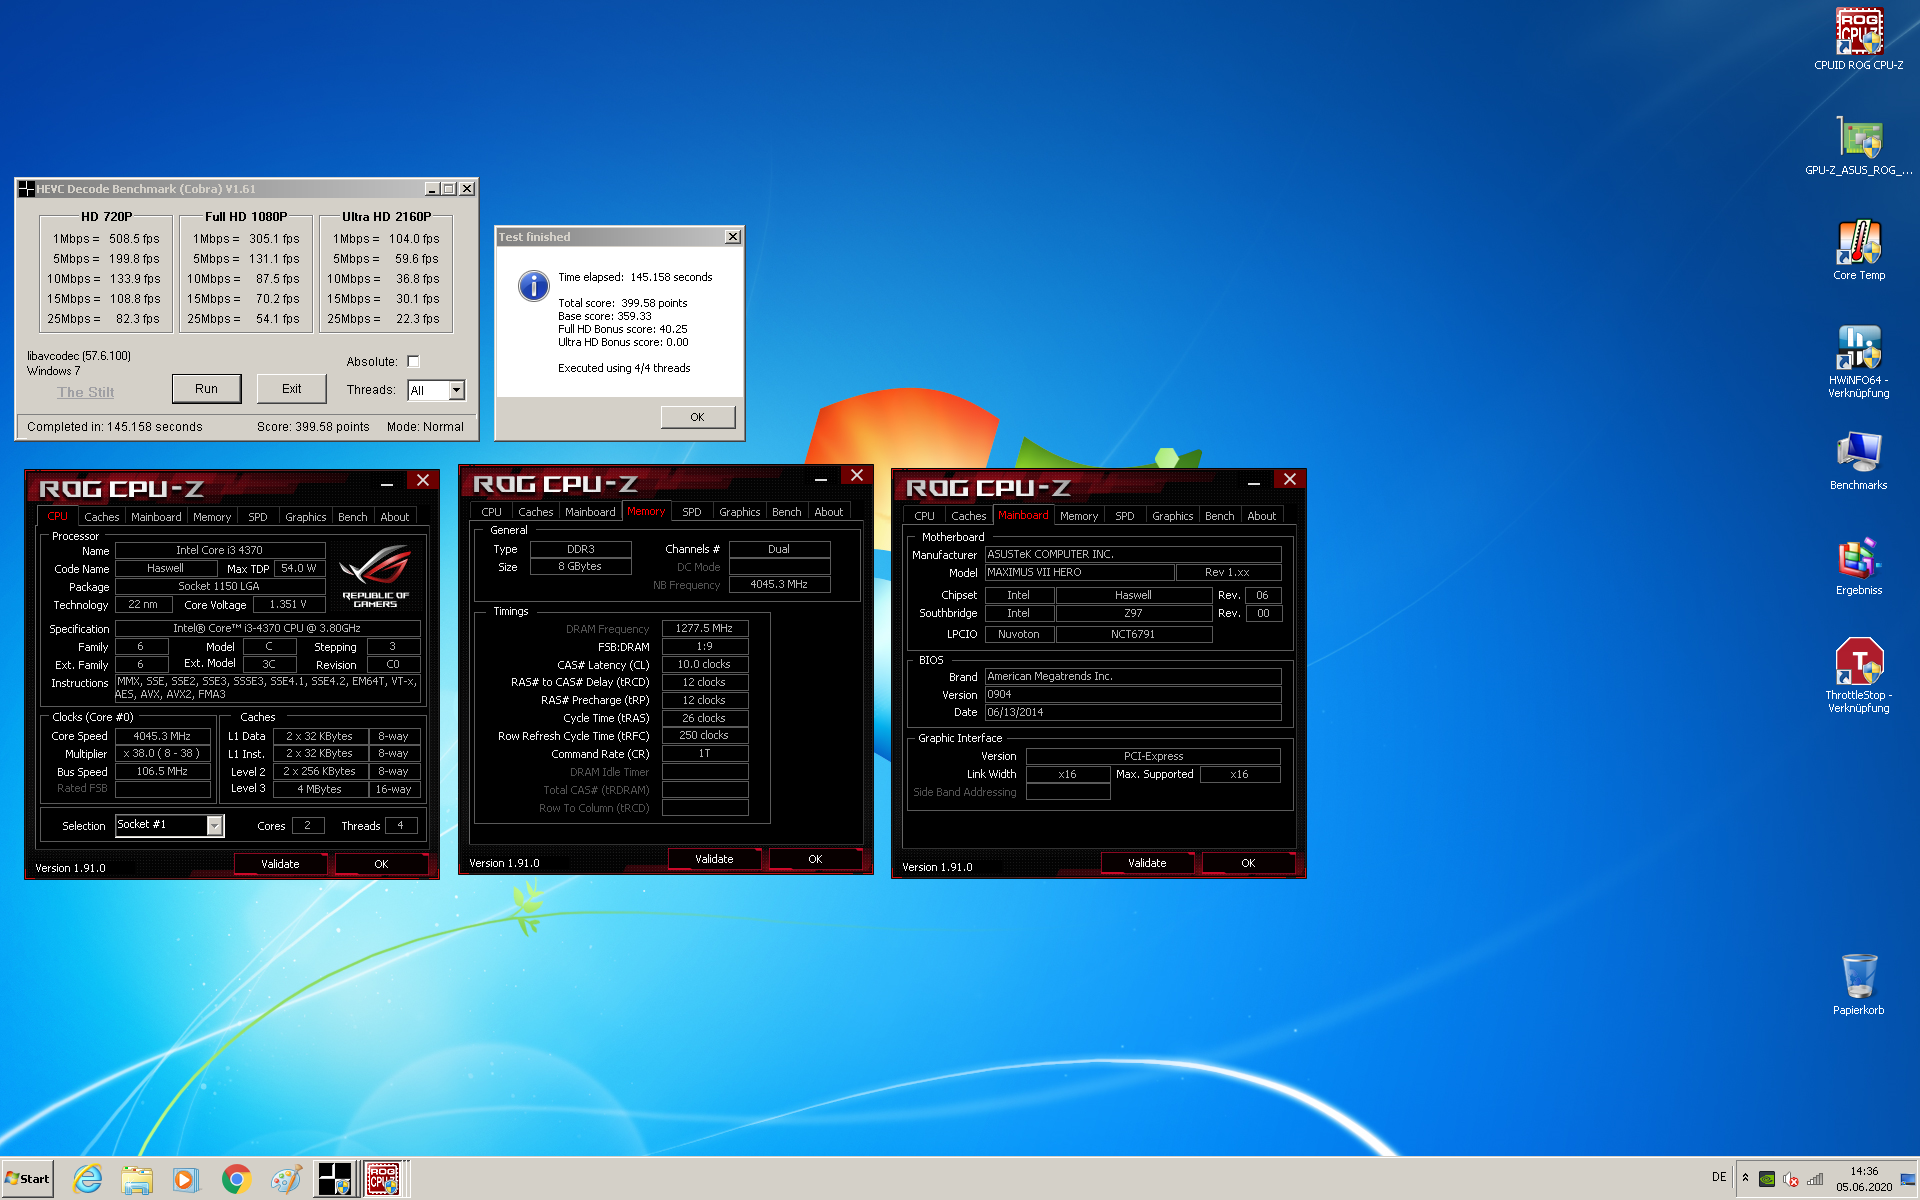Screen dimensions: 1920x1200
Task: Show hidden tray icons arrow
Action: [x=1745, y=1178]
